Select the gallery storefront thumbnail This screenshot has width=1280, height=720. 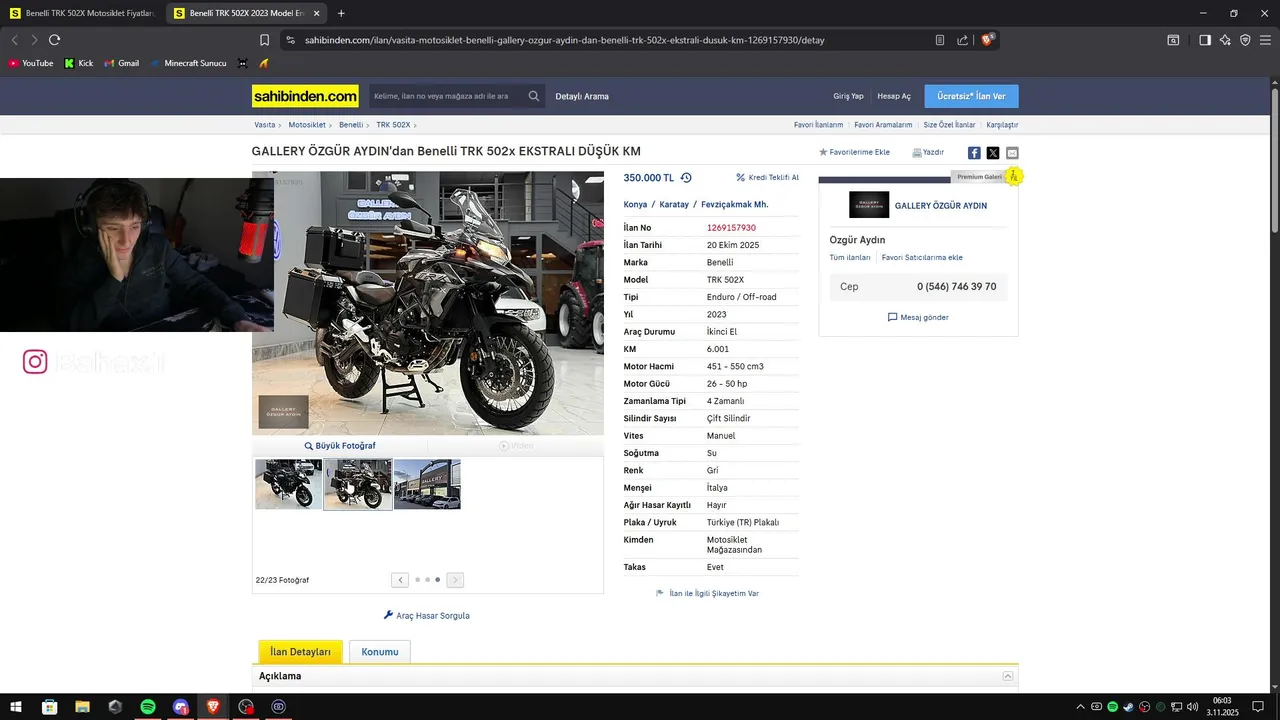point(427,484)
